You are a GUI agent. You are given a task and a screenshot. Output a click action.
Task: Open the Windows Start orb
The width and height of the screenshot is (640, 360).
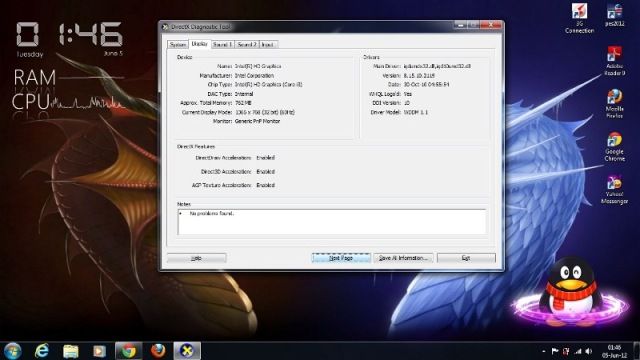point(12,351)
